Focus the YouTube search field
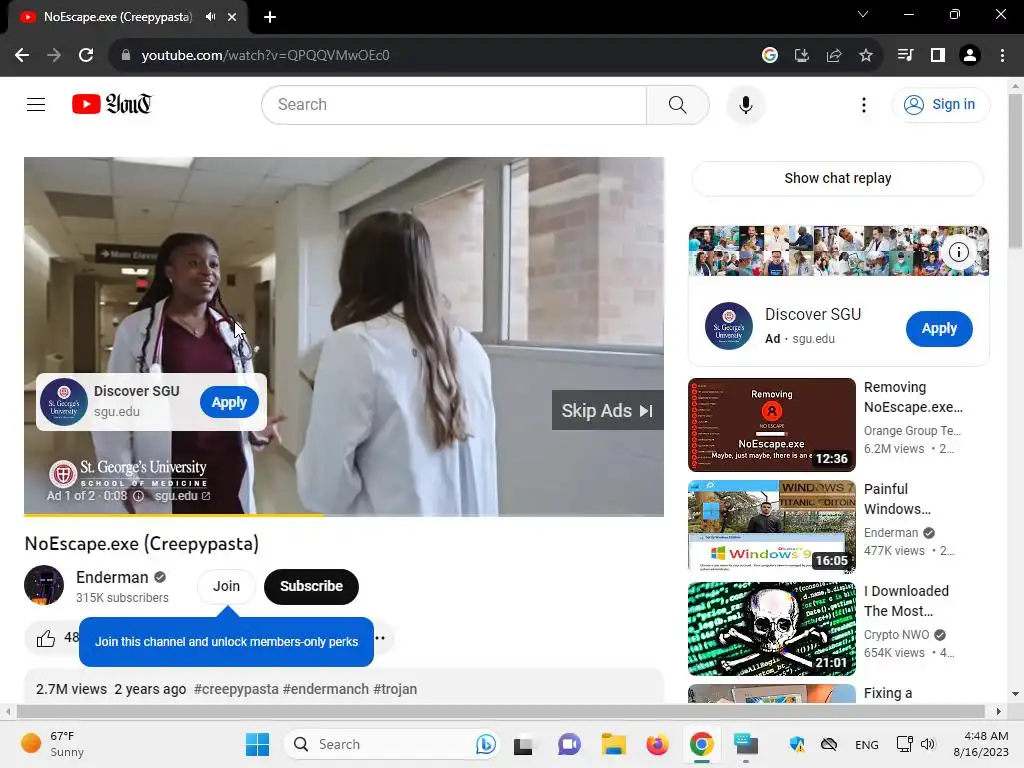This screenshot has width=1024, height=768. tap(454, 104)
